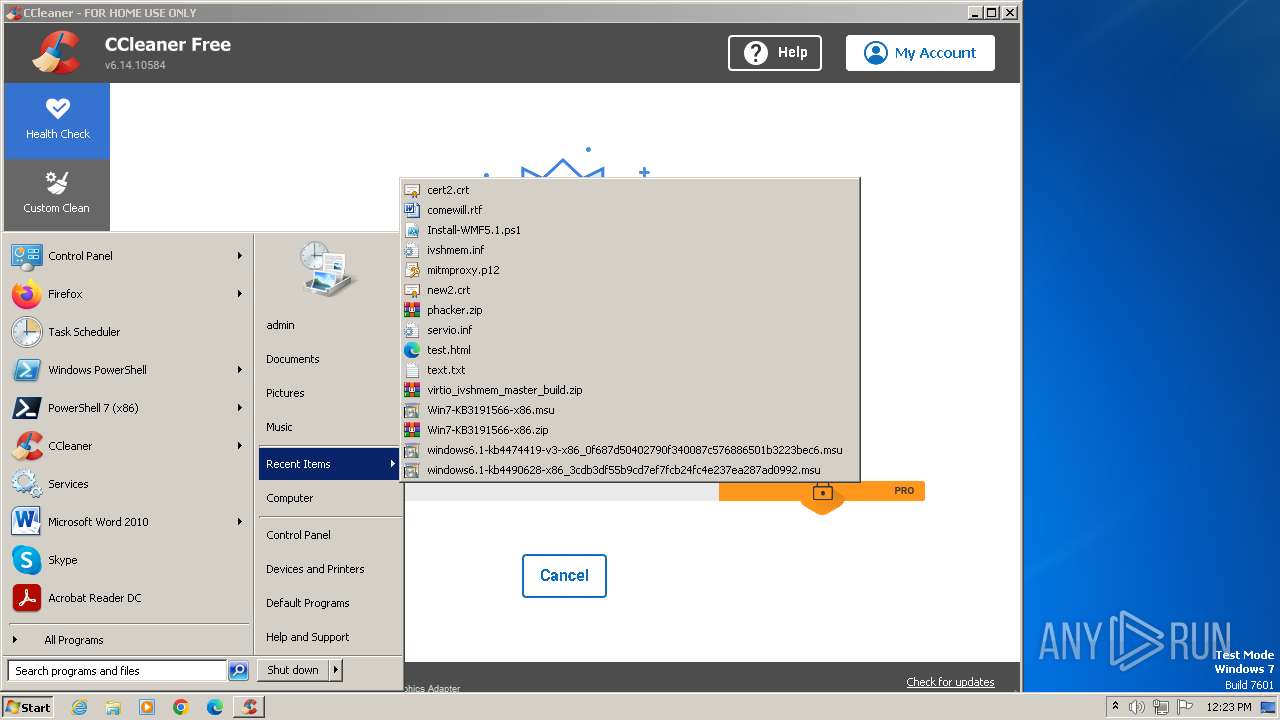Open Windows Explorer from taskbar

pyautogui.click(x=113, y=707)
